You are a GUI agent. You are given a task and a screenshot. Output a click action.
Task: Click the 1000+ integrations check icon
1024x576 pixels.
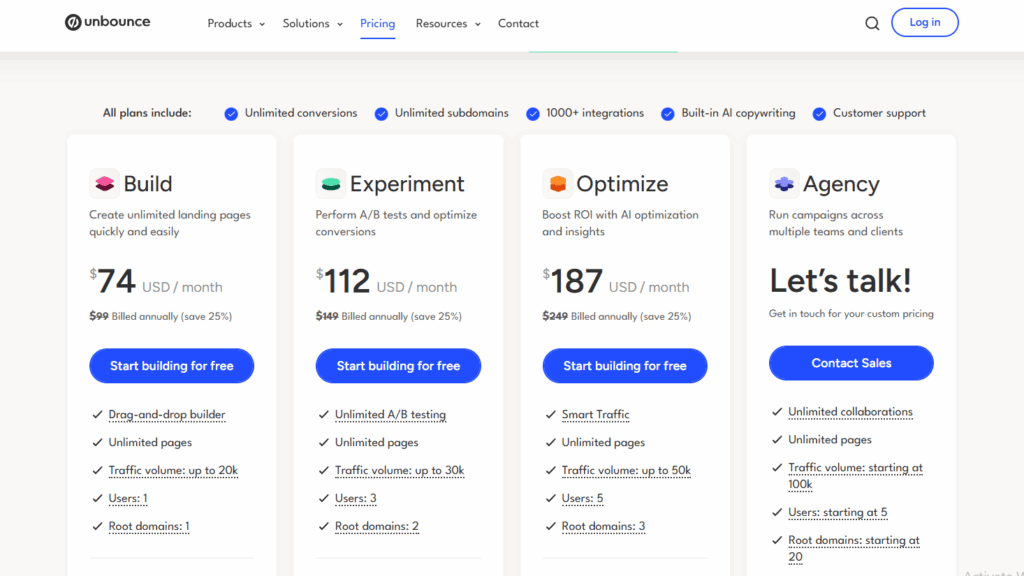533,114
